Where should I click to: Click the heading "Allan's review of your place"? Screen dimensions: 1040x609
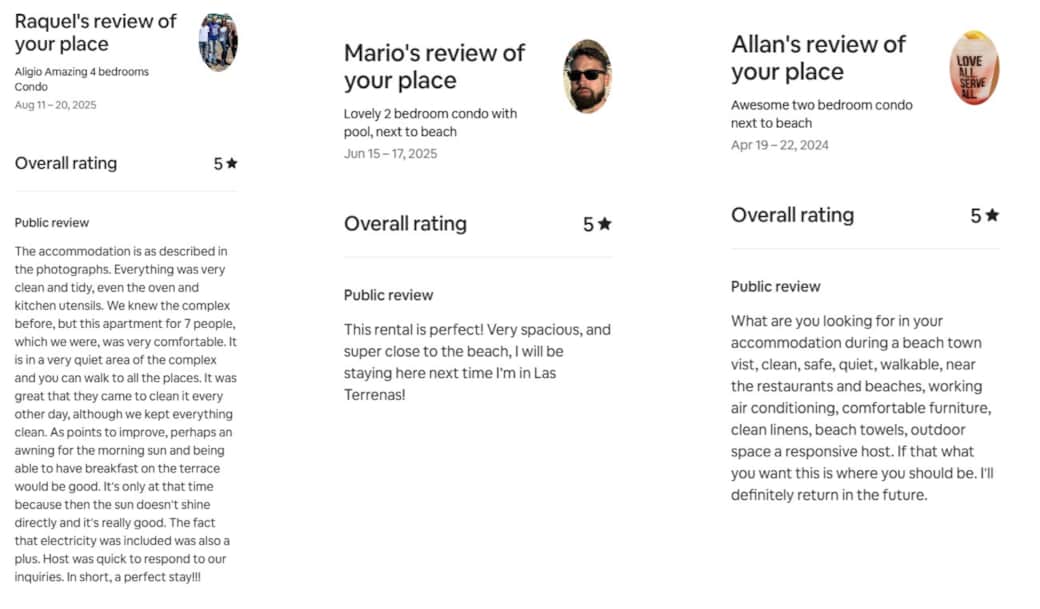(x=818, y=57)
